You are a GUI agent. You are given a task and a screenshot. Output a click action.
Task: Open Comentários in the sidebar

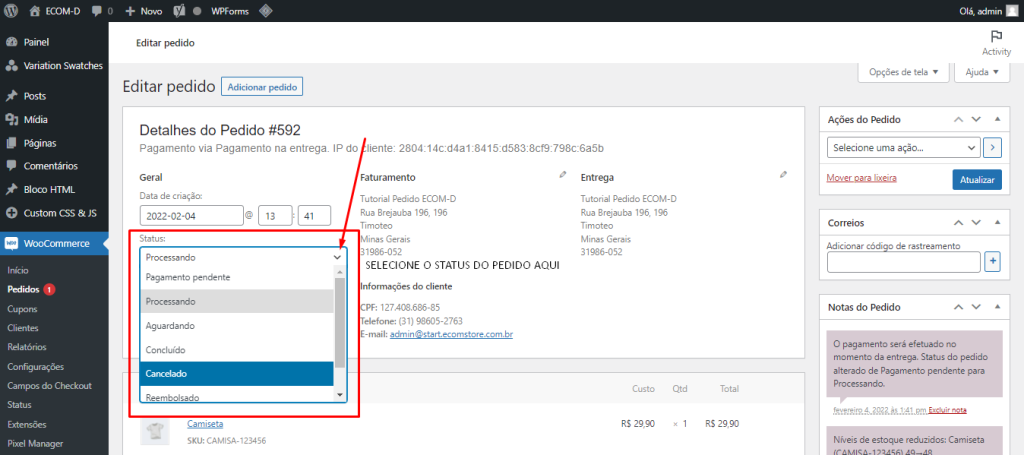(x=50, y=166)
